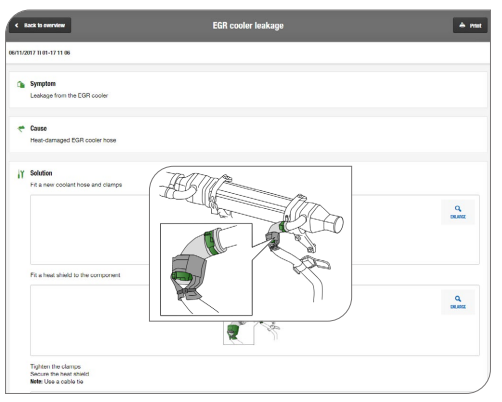
Task: Select the Solution heading
Action: tap(41, 173)
